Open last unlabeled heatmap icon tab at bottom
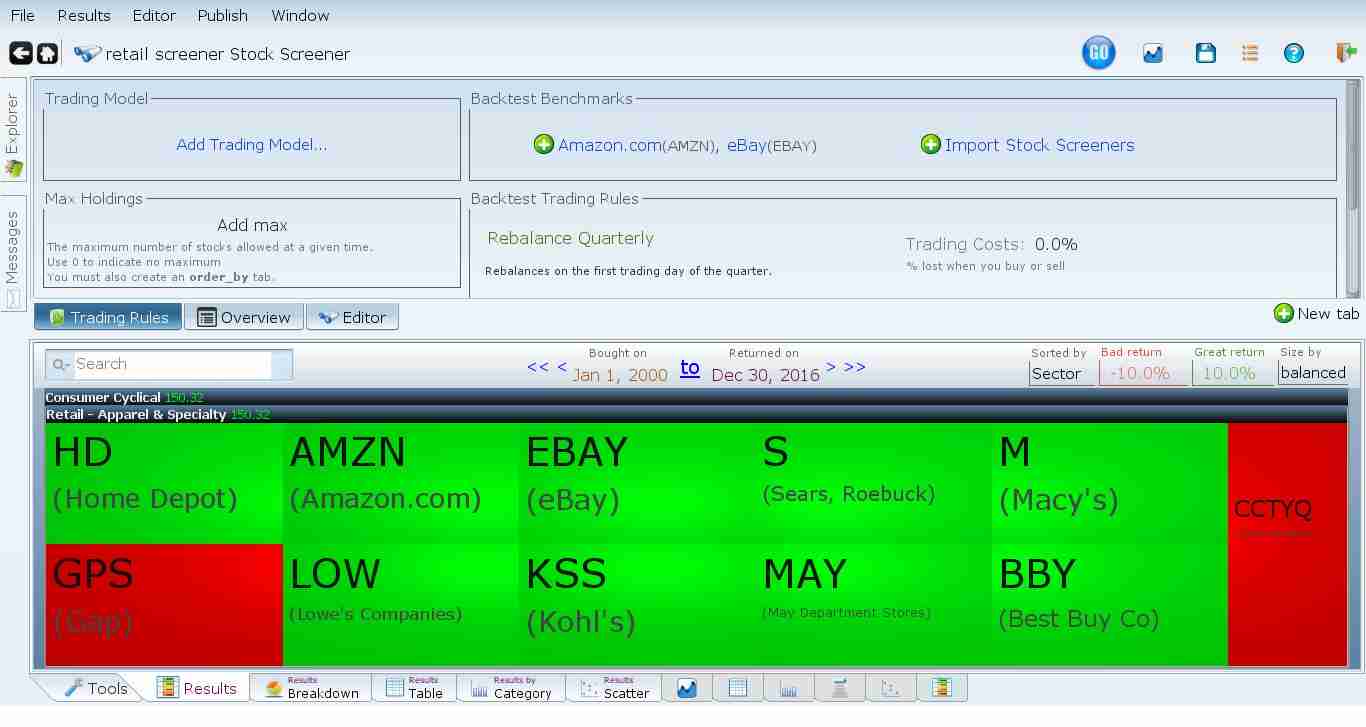The image size is (1366, 727). [941, 688]
